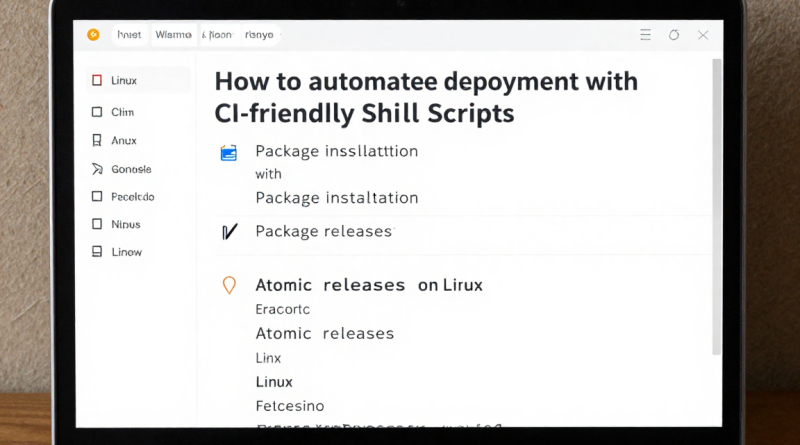Switch to the 'Wiarme' tab
Viewport: 800px width, 445px height.
pyautogui.click(x=173, y=35)
